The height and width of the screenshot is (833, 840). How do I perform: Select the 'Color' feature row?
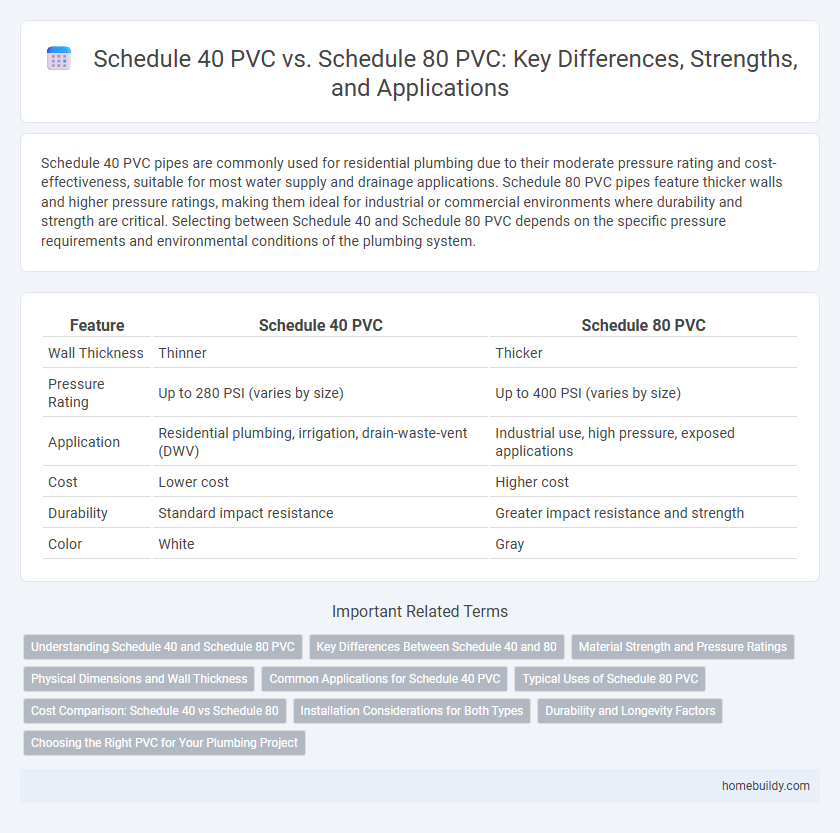(x=65, y=544)
